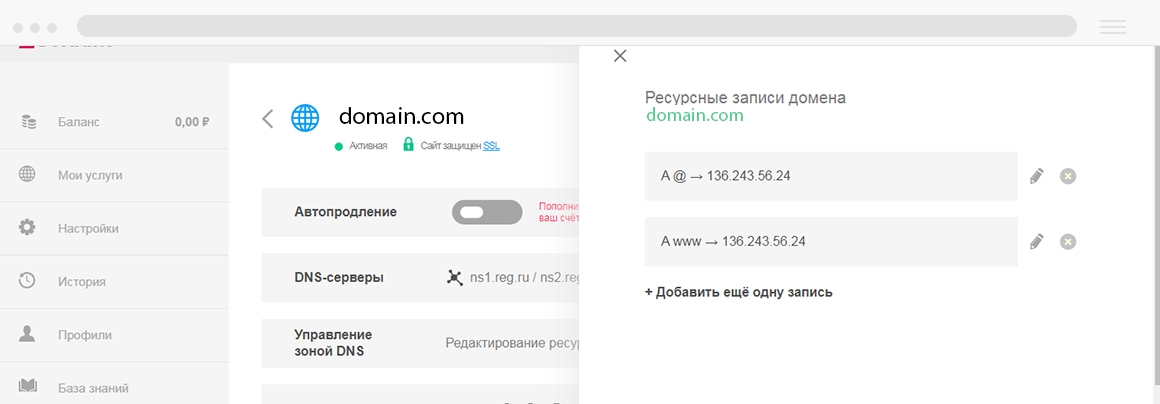This screenshot has height=404, width=1160.
Task: Click the Профили person icon
Action: 27,334
